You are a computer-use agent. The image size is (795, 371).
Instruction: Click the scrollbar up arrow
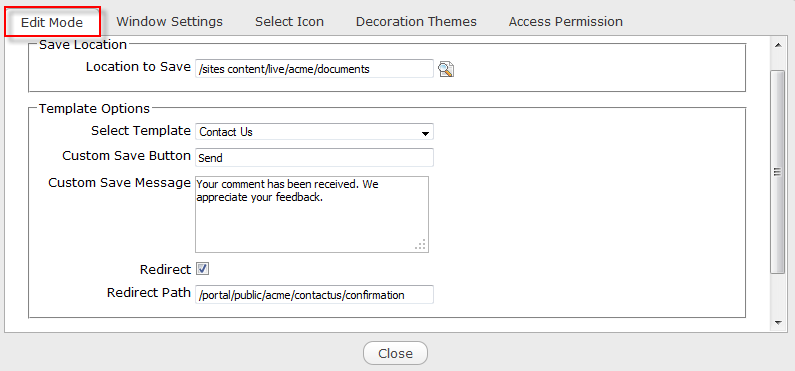tap(777, 46)
